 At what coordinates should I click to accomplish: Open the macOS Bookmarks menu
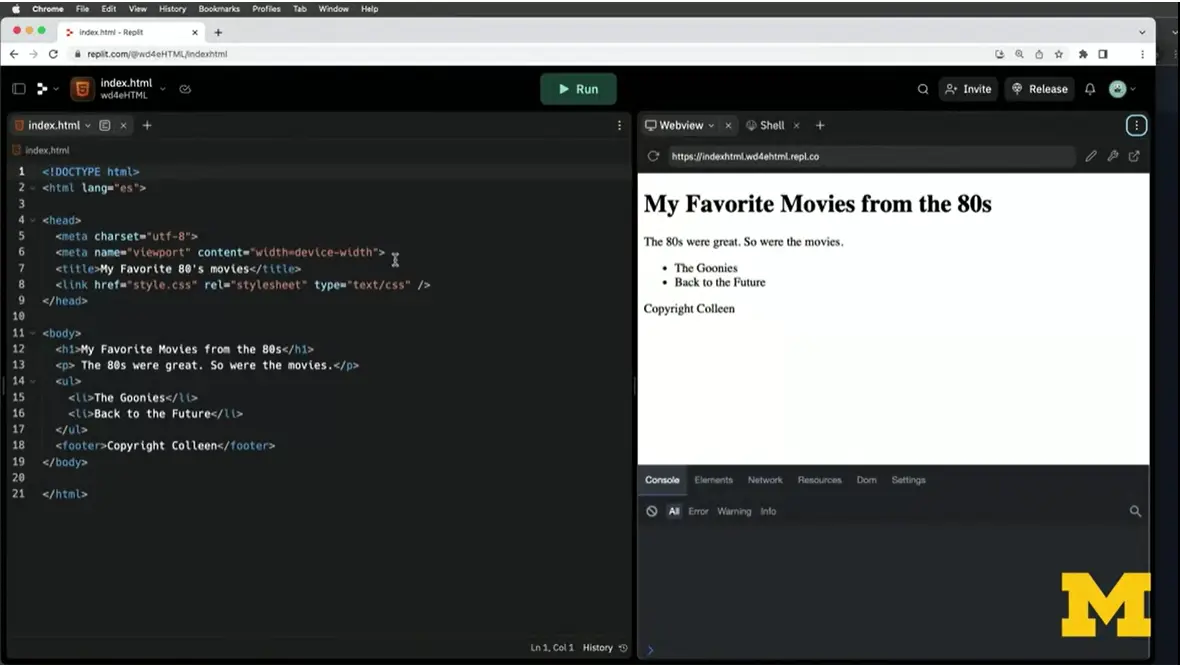coord(219,9)
